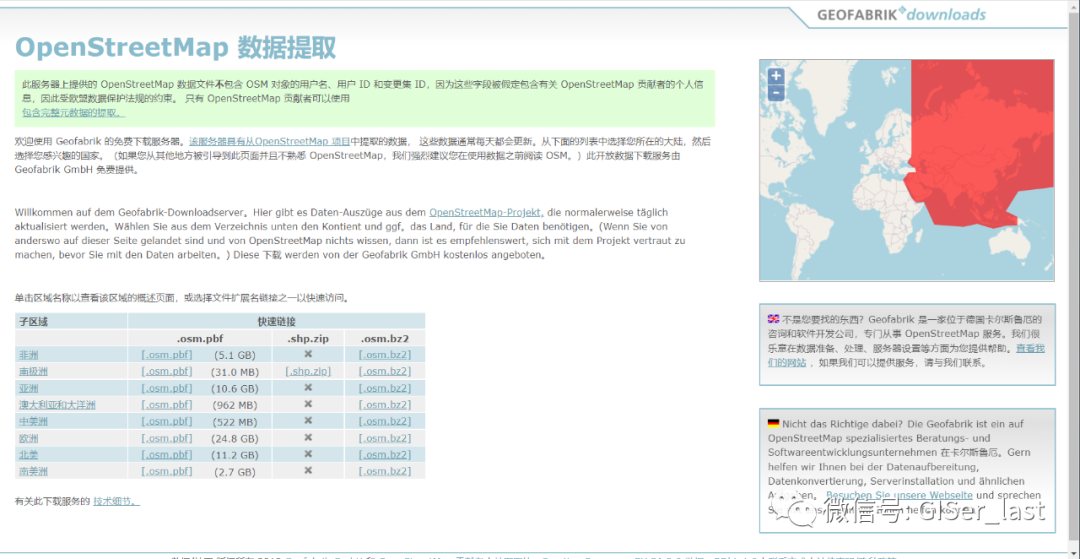Open the 亚洲 subregion page
The width and height of the screenshot is (1080, 559).
29,388
